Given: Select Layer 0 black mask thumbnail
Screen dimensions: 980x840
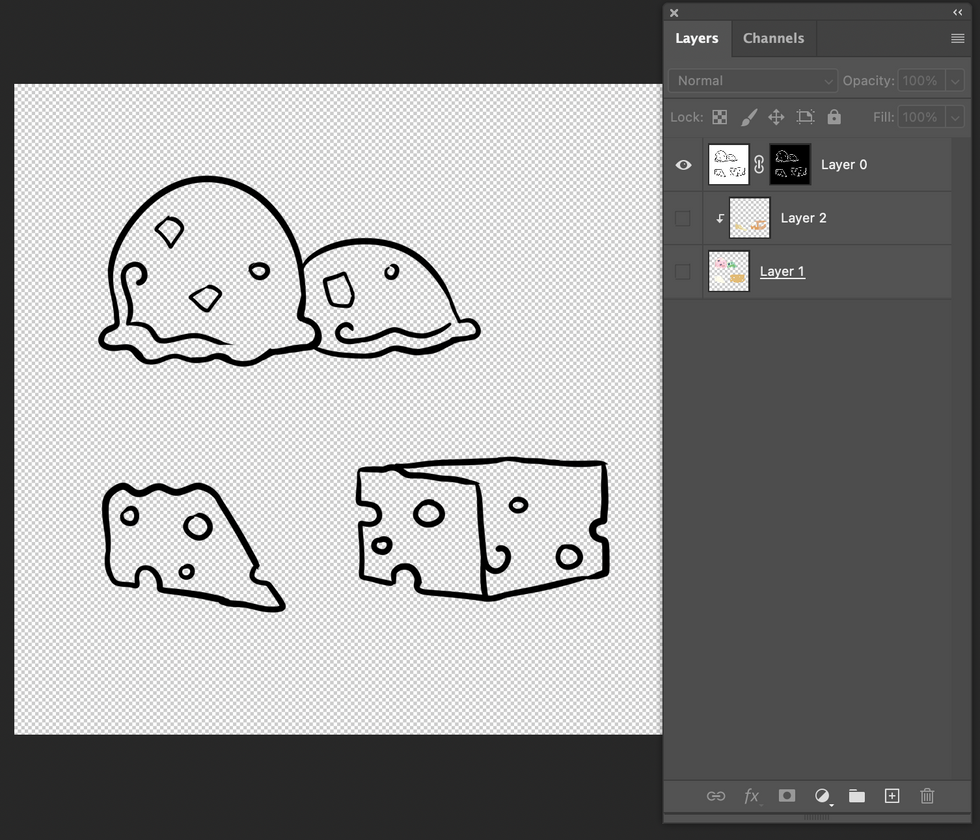Looking at the screenshot, I should click(790, 164).
